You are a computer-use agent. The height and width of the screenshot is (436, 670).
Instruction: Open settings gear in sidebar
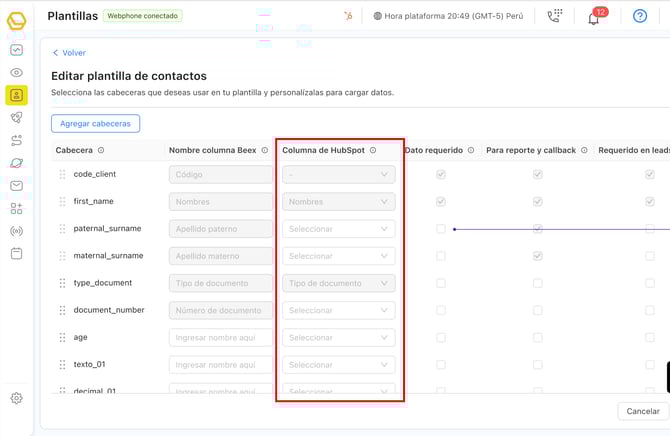(16, 398)
